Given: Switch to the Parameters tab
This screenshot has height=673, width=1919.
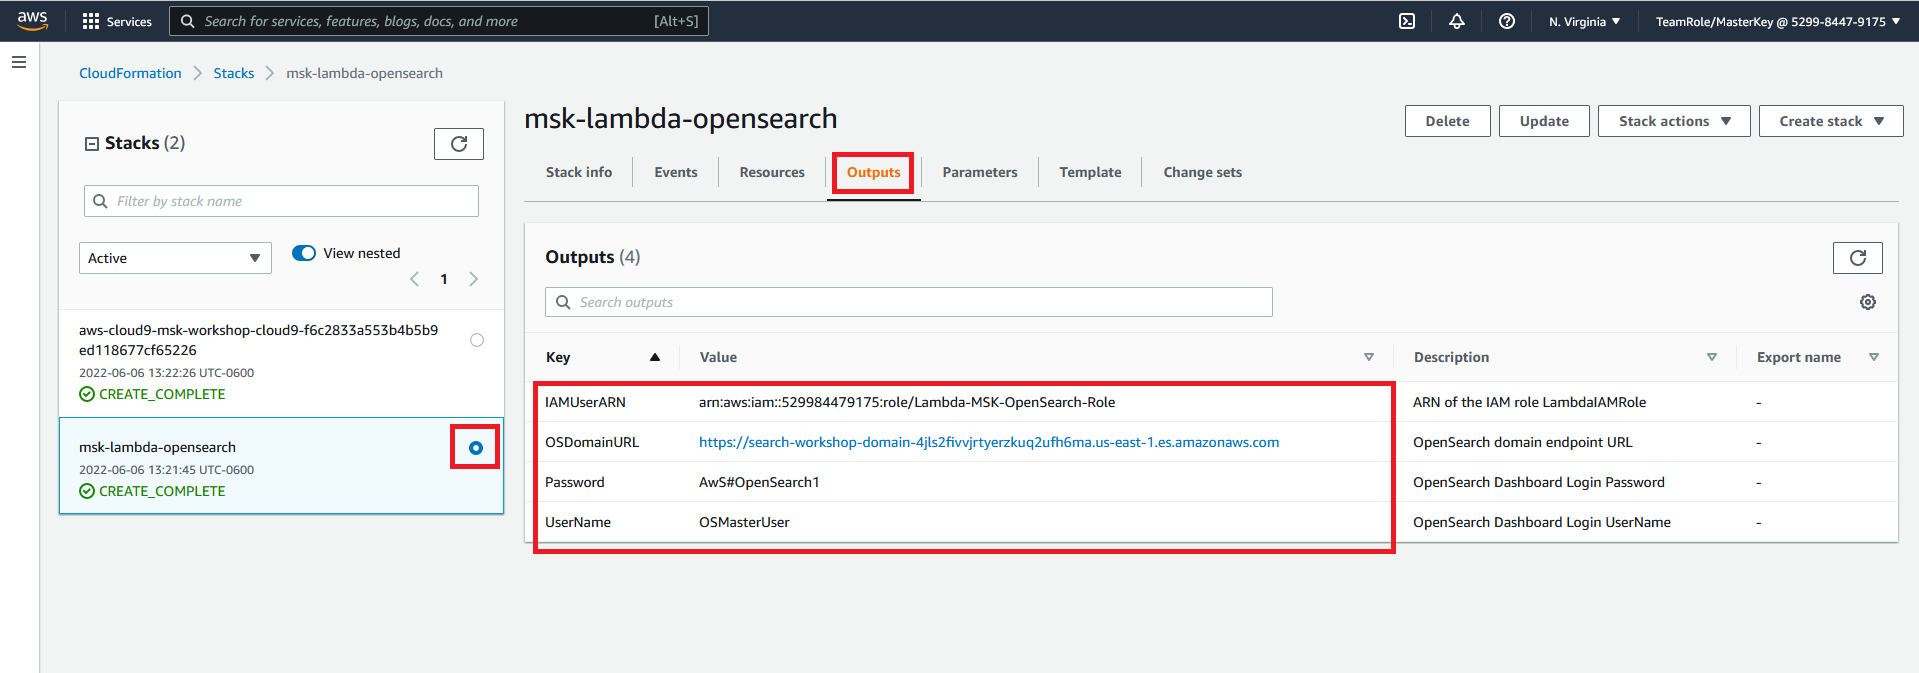Looking at the screenshot, I should coord(980,172).
